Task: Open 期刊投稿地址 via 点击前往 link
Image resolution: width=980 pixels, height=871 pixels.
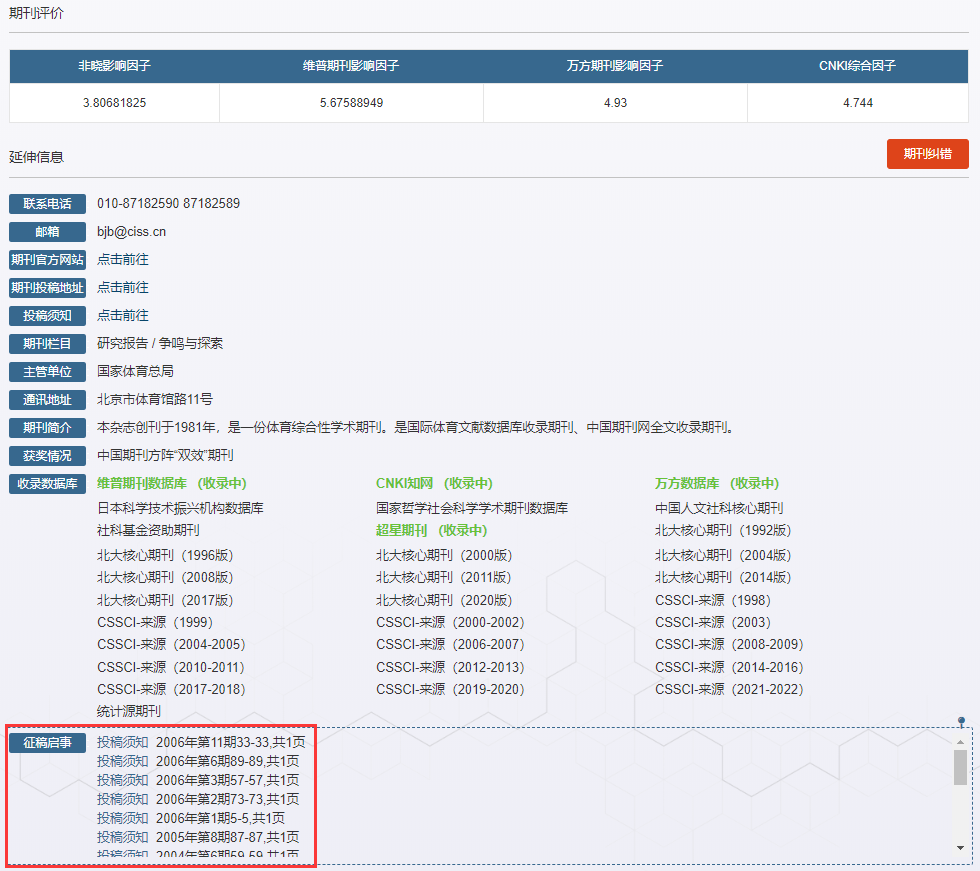Action: tap(122, 288)
